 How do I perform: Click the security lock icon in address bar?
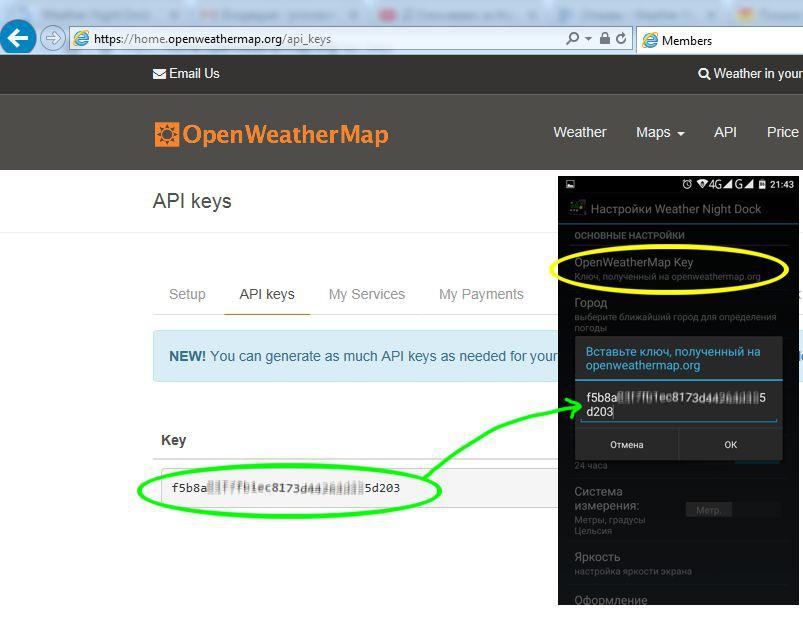point(605,38)
